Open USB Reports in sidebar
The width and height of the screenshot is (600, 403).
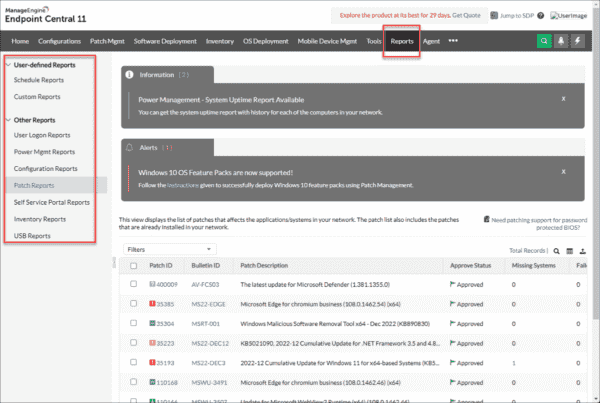click(x=32, y=236)
